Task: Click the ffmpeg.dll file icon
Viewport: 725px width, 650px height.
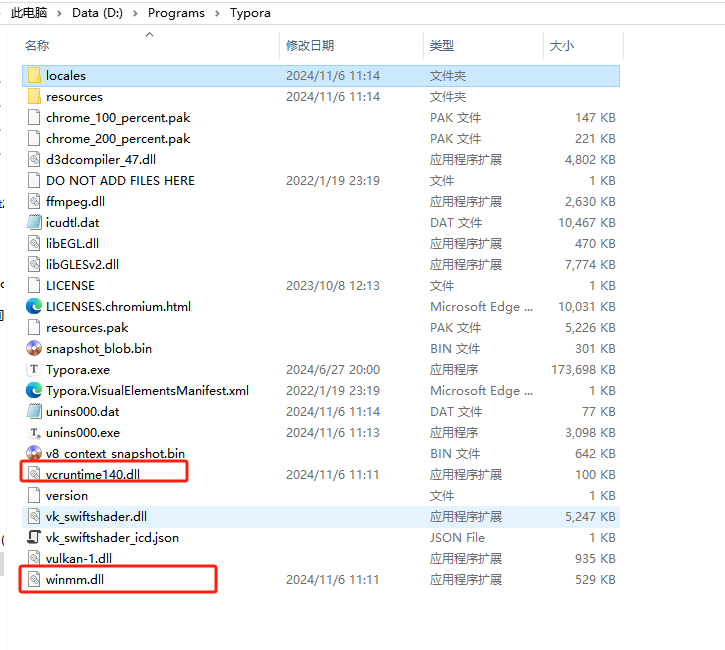Action: 34,202
